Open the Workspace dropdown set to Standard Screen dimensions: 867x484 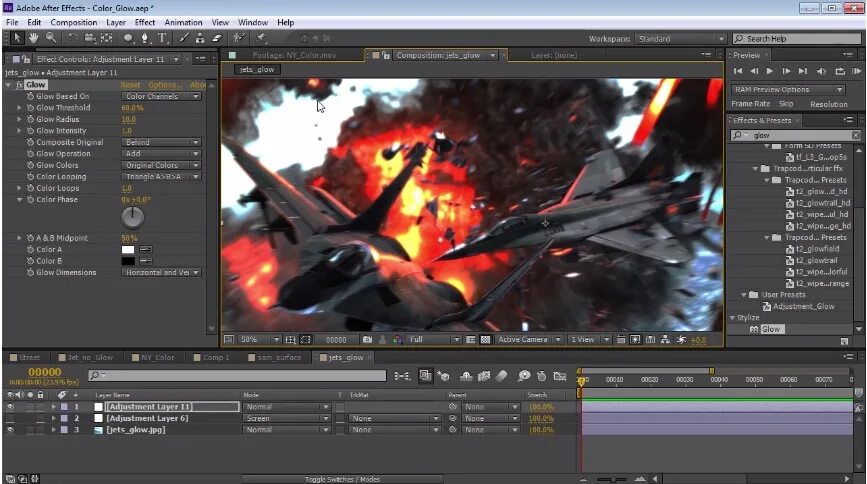click(x=679, y=39)
